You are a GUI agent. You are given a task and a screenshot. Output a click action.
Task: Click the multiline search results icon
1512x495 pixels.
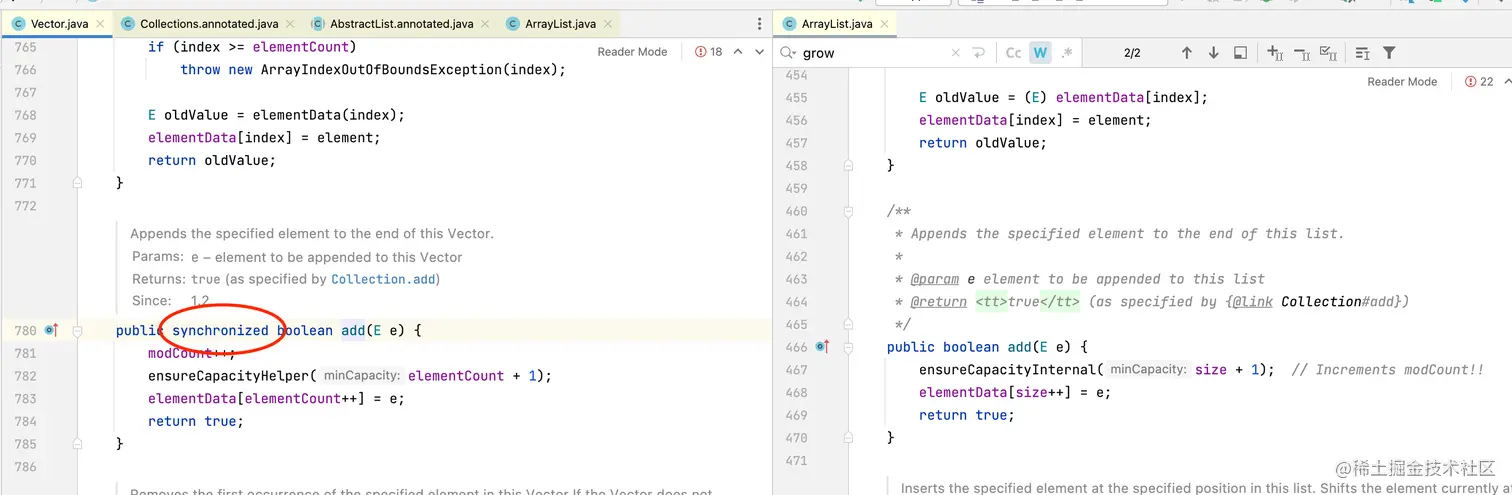pyautogui.click(x=1362, y=53)
